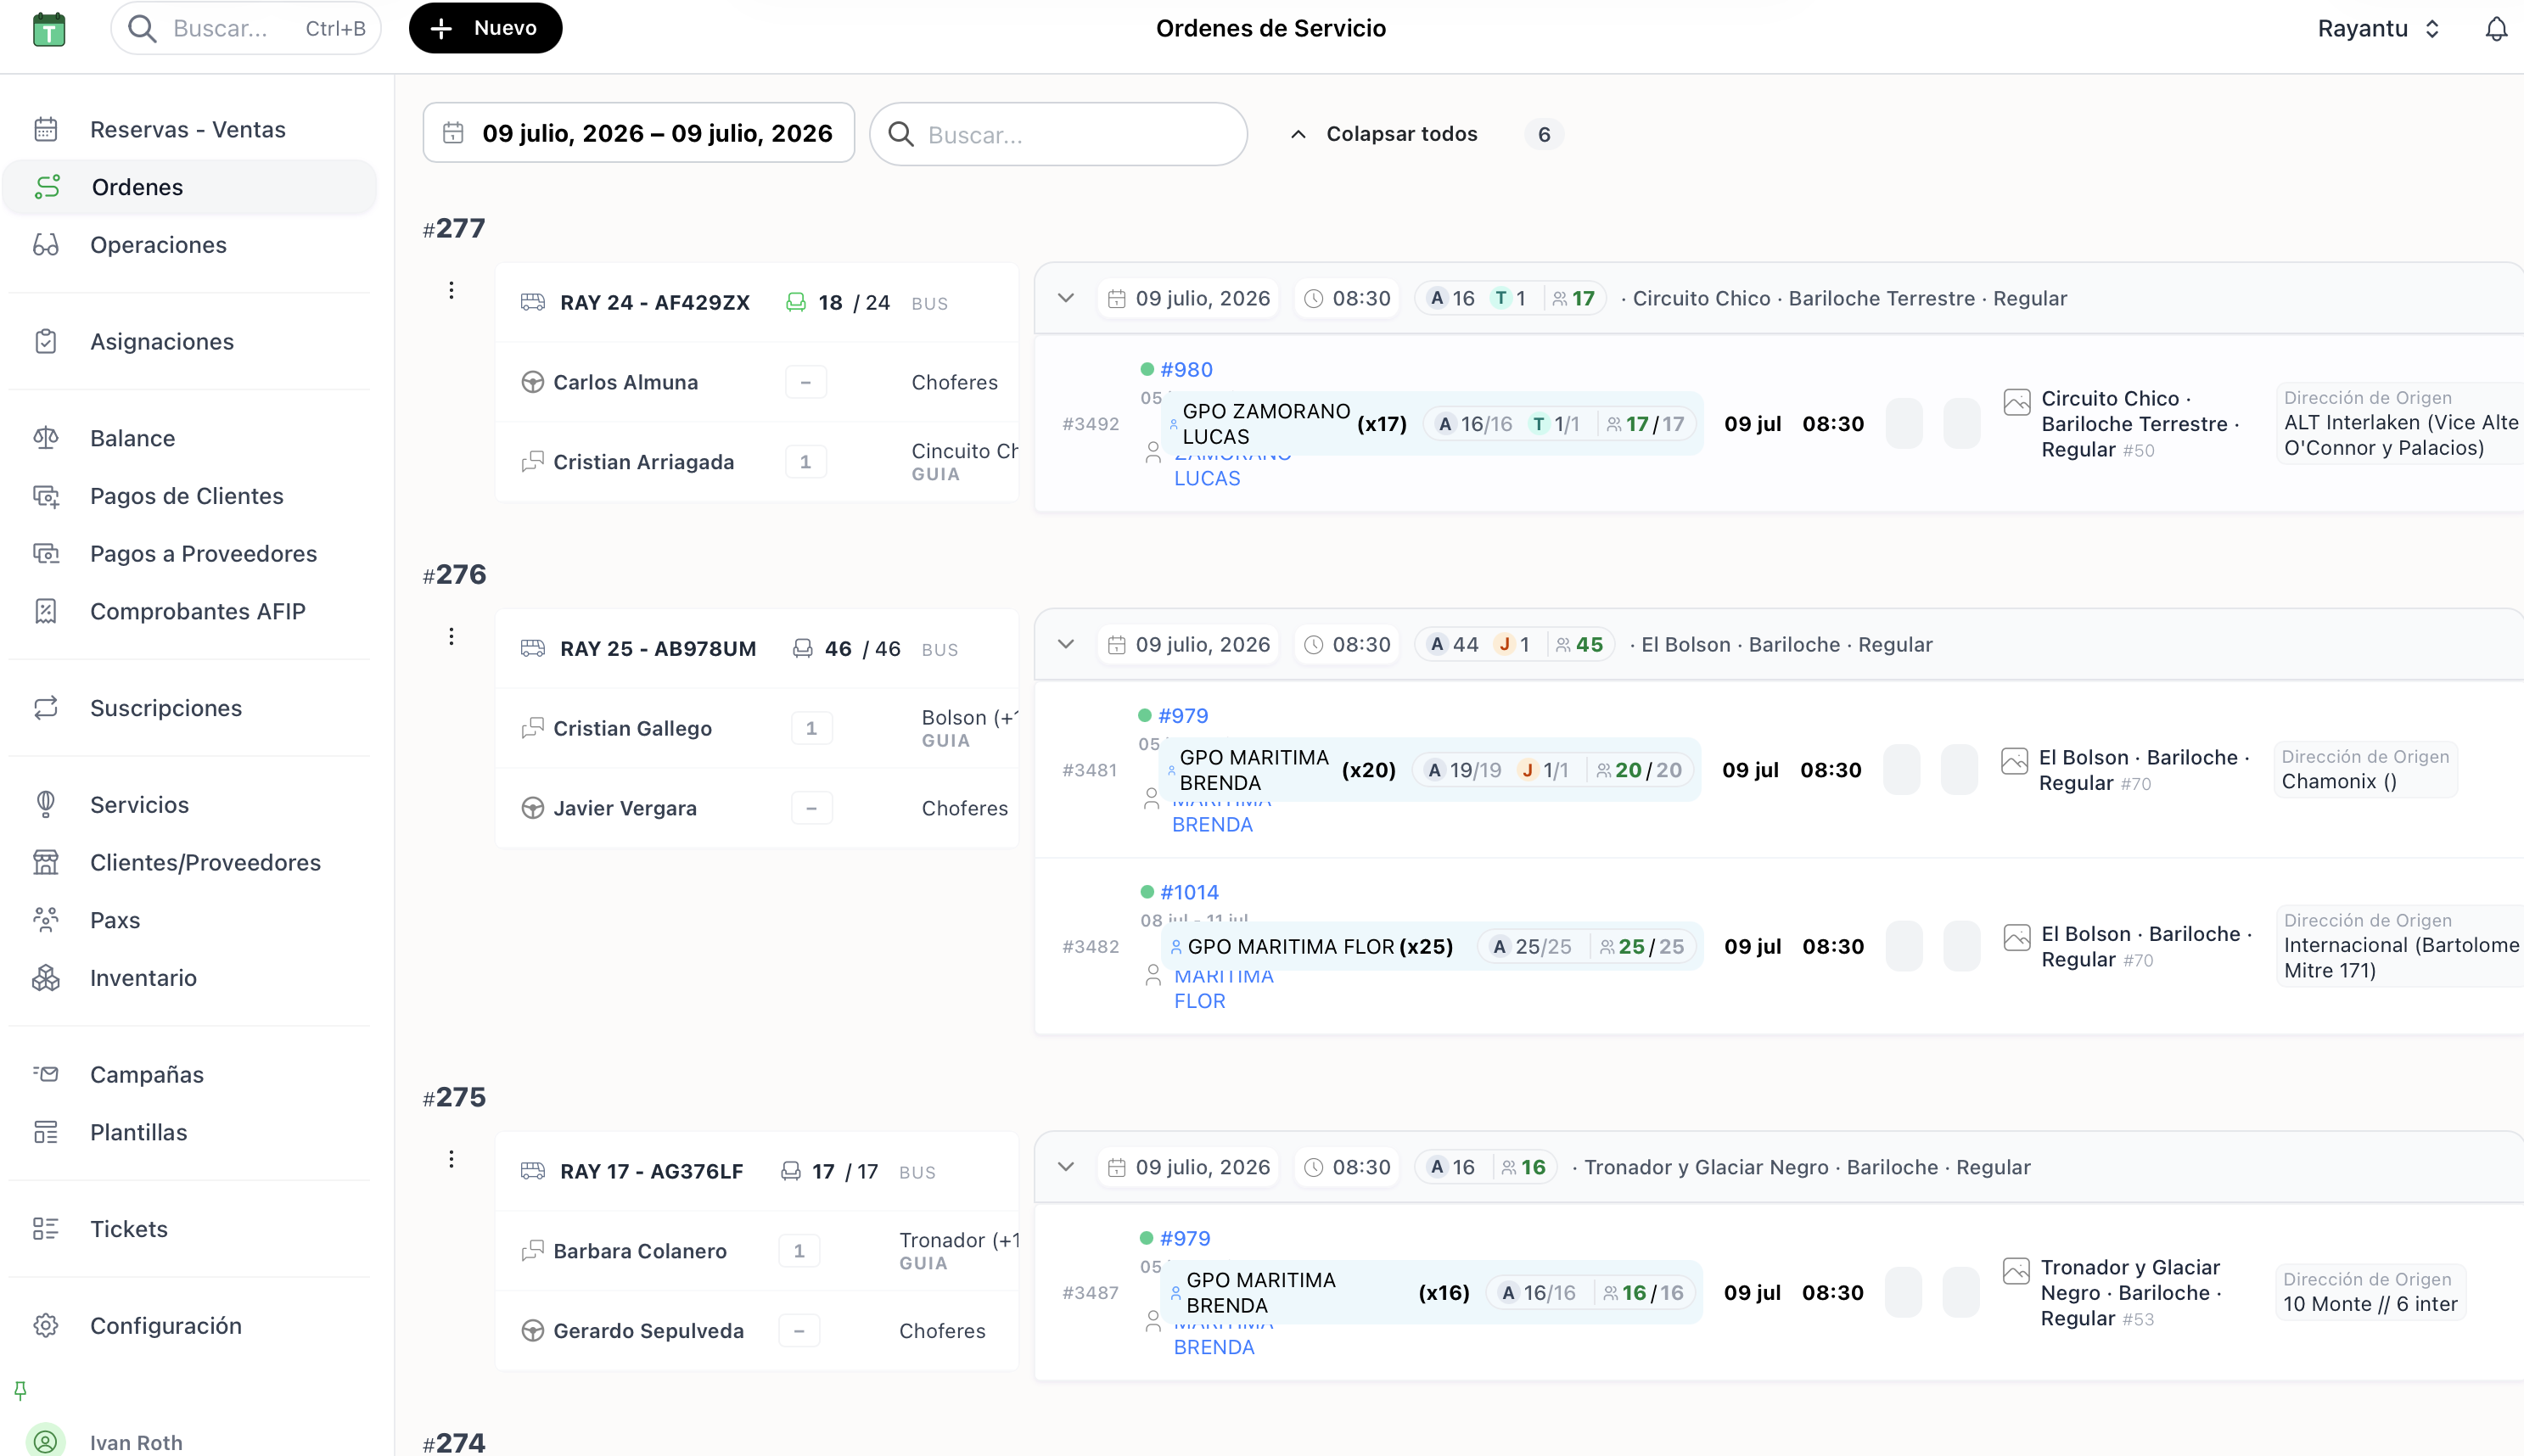Open the 09 julio 2026 date range picker
This screenshot has width=2524, height=1456.
639,133
